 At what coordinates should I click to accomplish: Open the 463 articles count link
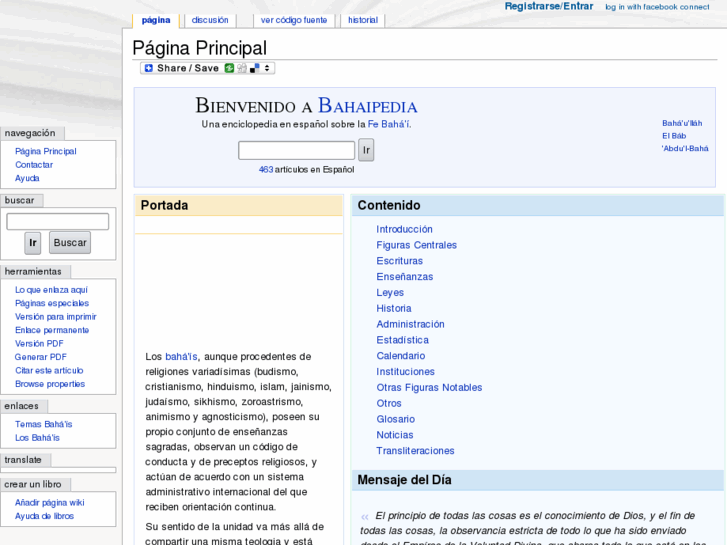(266, 170)
